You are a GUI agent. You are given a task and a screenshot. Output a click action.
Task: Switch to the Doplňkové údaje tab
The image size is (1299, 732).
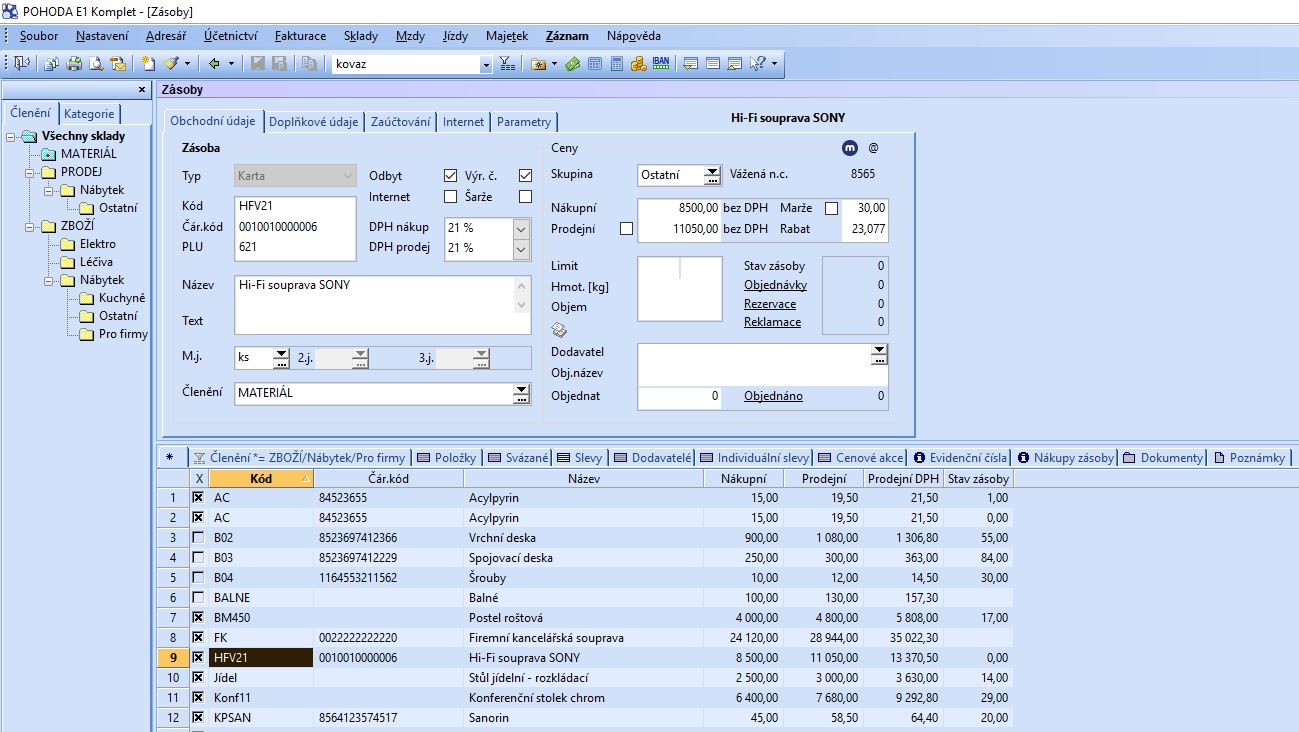pyautogui.click(x=314, y=122)
